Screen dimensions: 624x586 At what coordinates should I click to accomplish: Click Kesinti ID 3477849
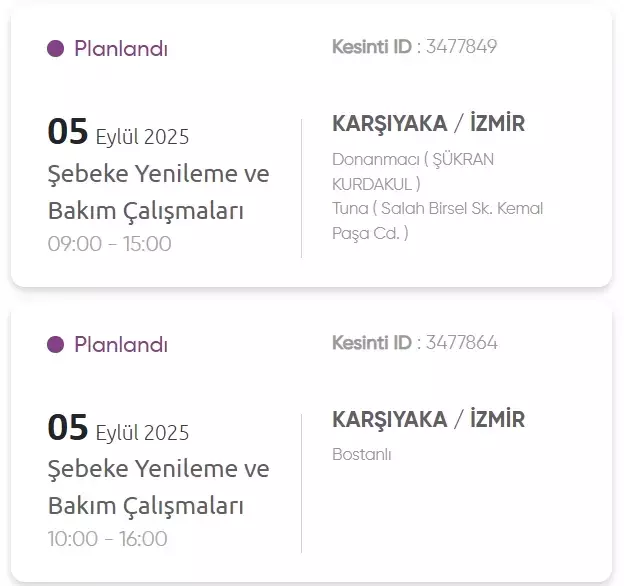pyautogui.click(x=461, y=47)
